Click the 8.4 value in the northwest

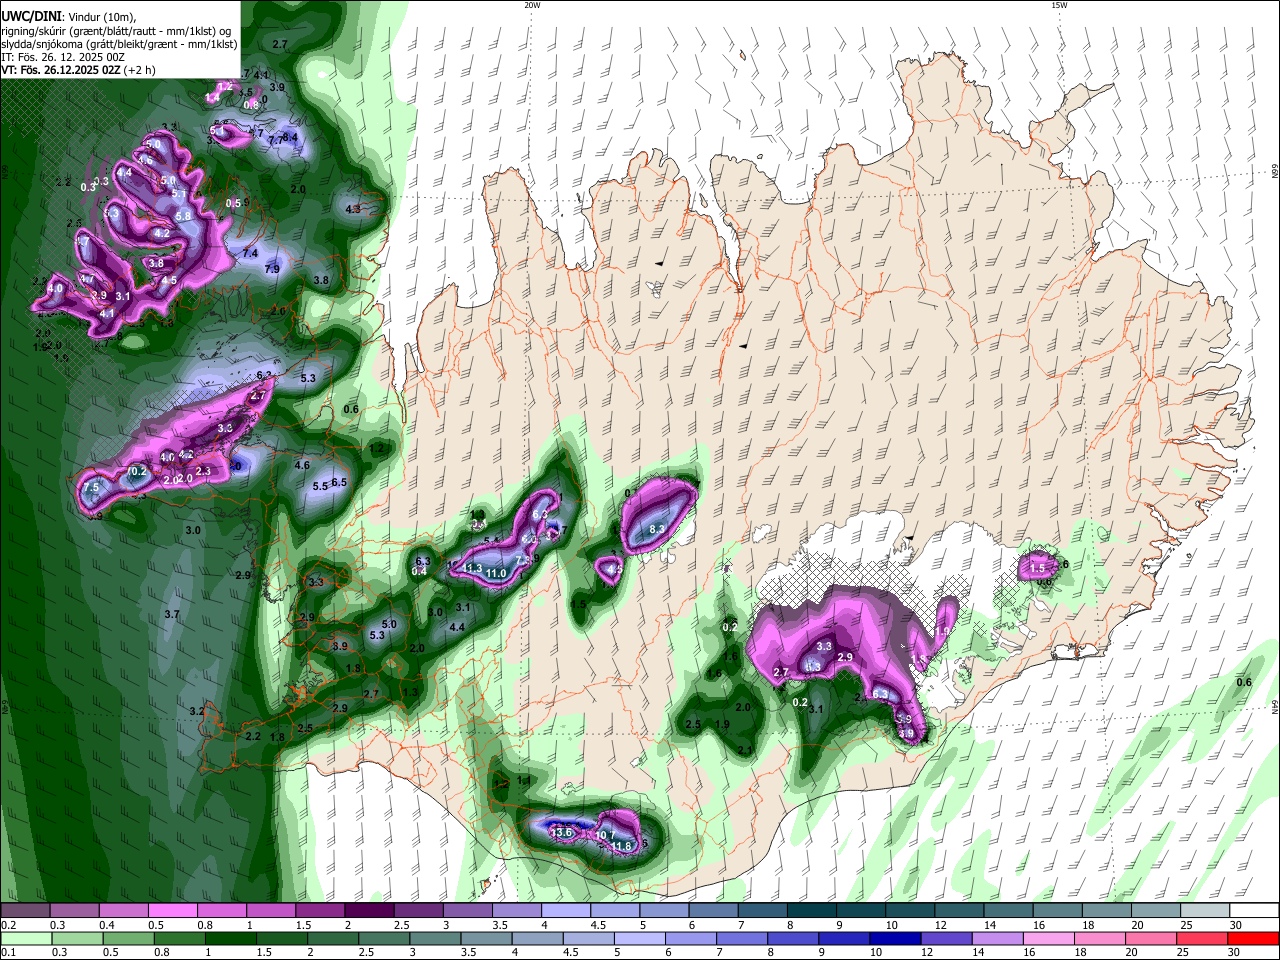290,137
